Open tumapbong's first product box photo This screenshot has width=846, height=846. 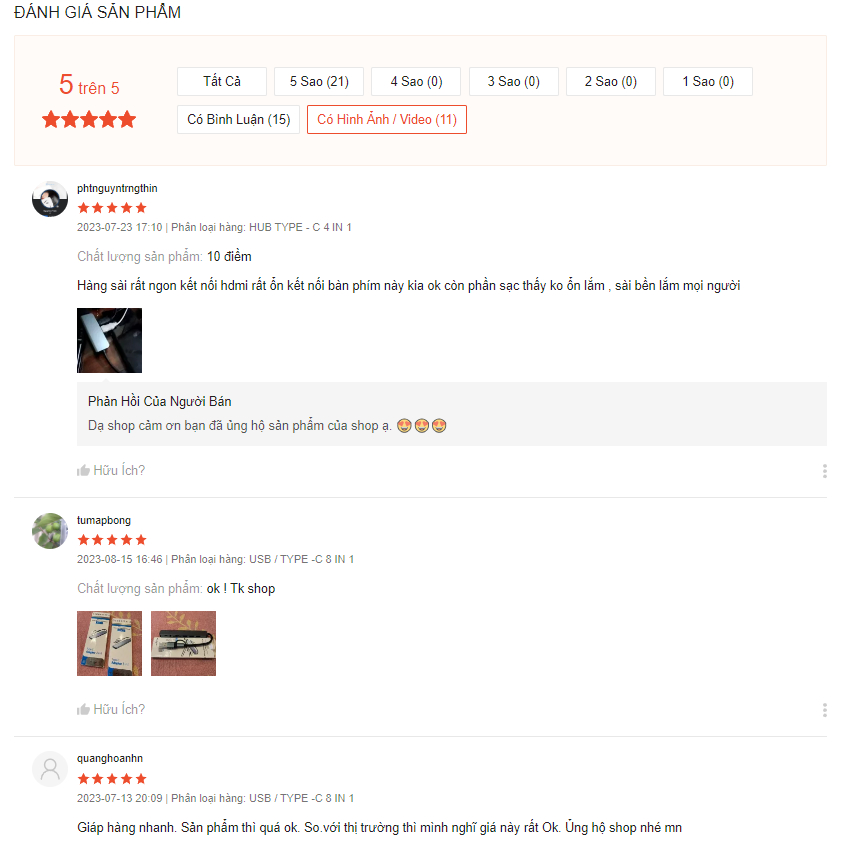click(110, 643)
